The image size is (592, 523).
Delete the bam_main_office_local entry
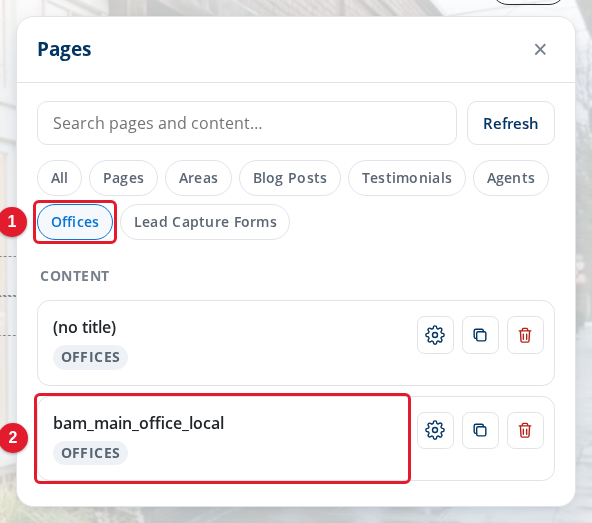tap(525, 430)
